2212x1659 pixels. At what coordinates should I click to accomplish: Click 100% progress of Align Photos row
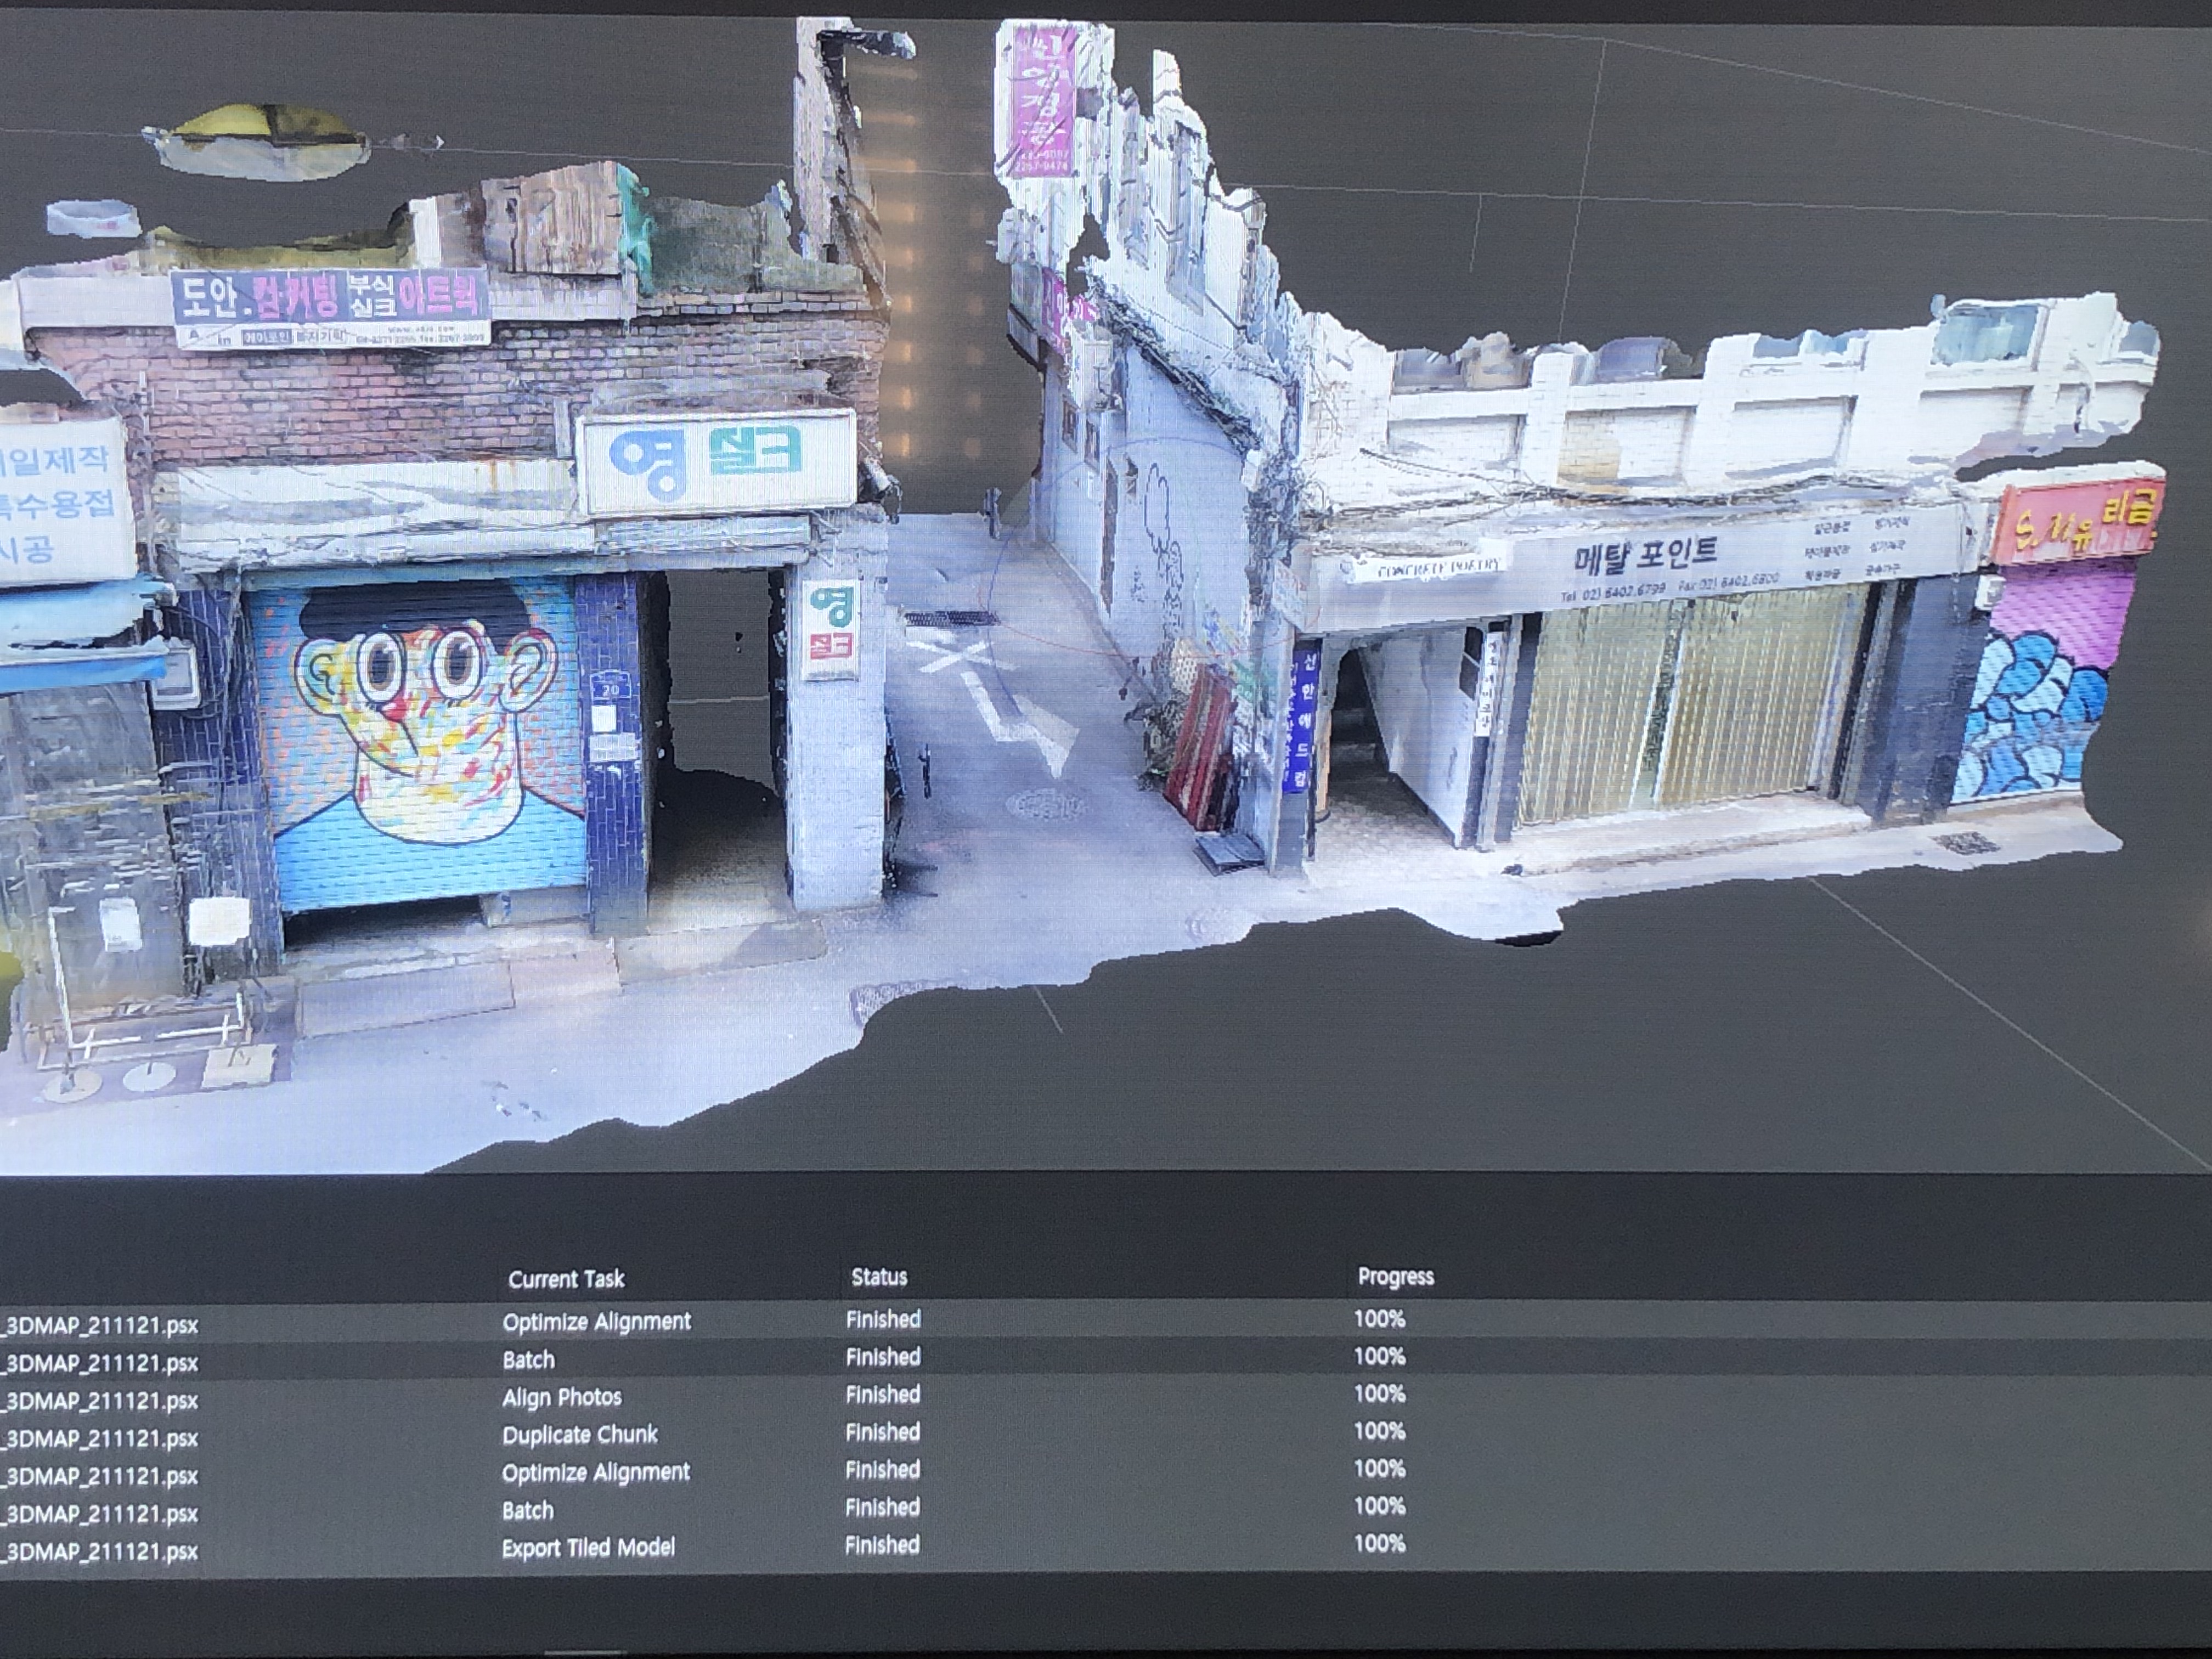1379,1393
